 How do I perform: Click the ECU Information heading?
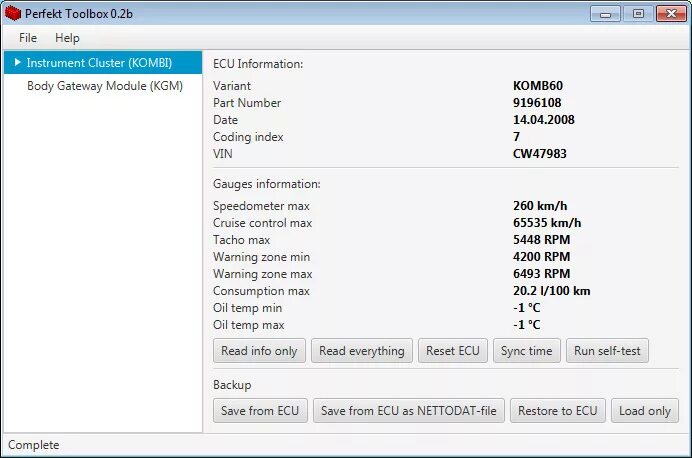click(x=258, y=64)
